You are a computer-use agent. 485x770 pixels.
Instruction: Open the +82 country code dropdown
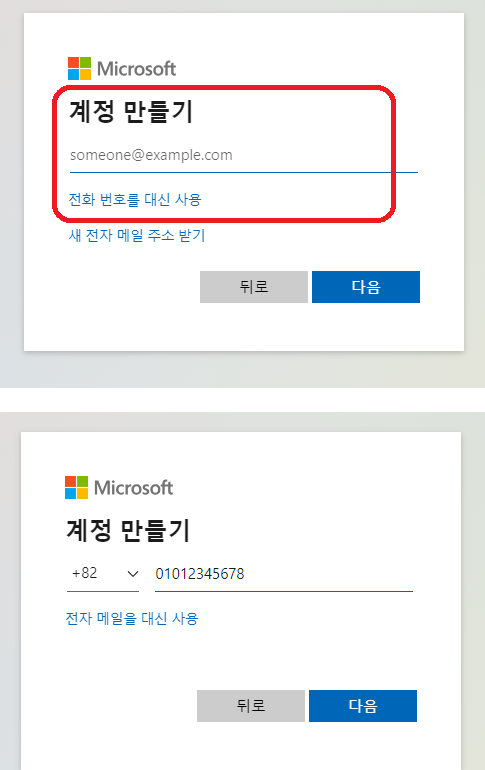(103, 574)
